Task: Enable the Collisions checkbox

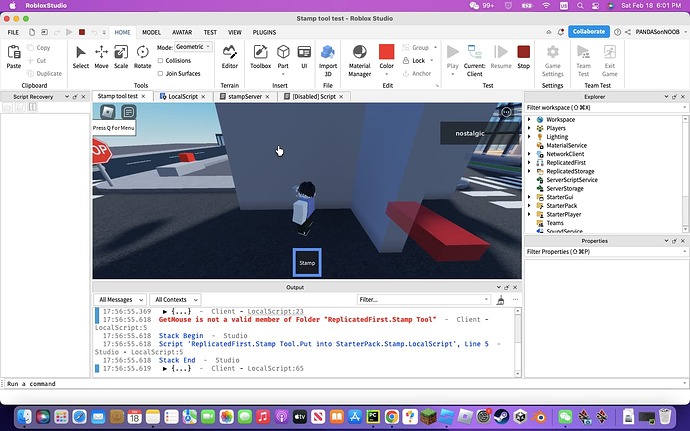Action: click(x=160, y=61)
